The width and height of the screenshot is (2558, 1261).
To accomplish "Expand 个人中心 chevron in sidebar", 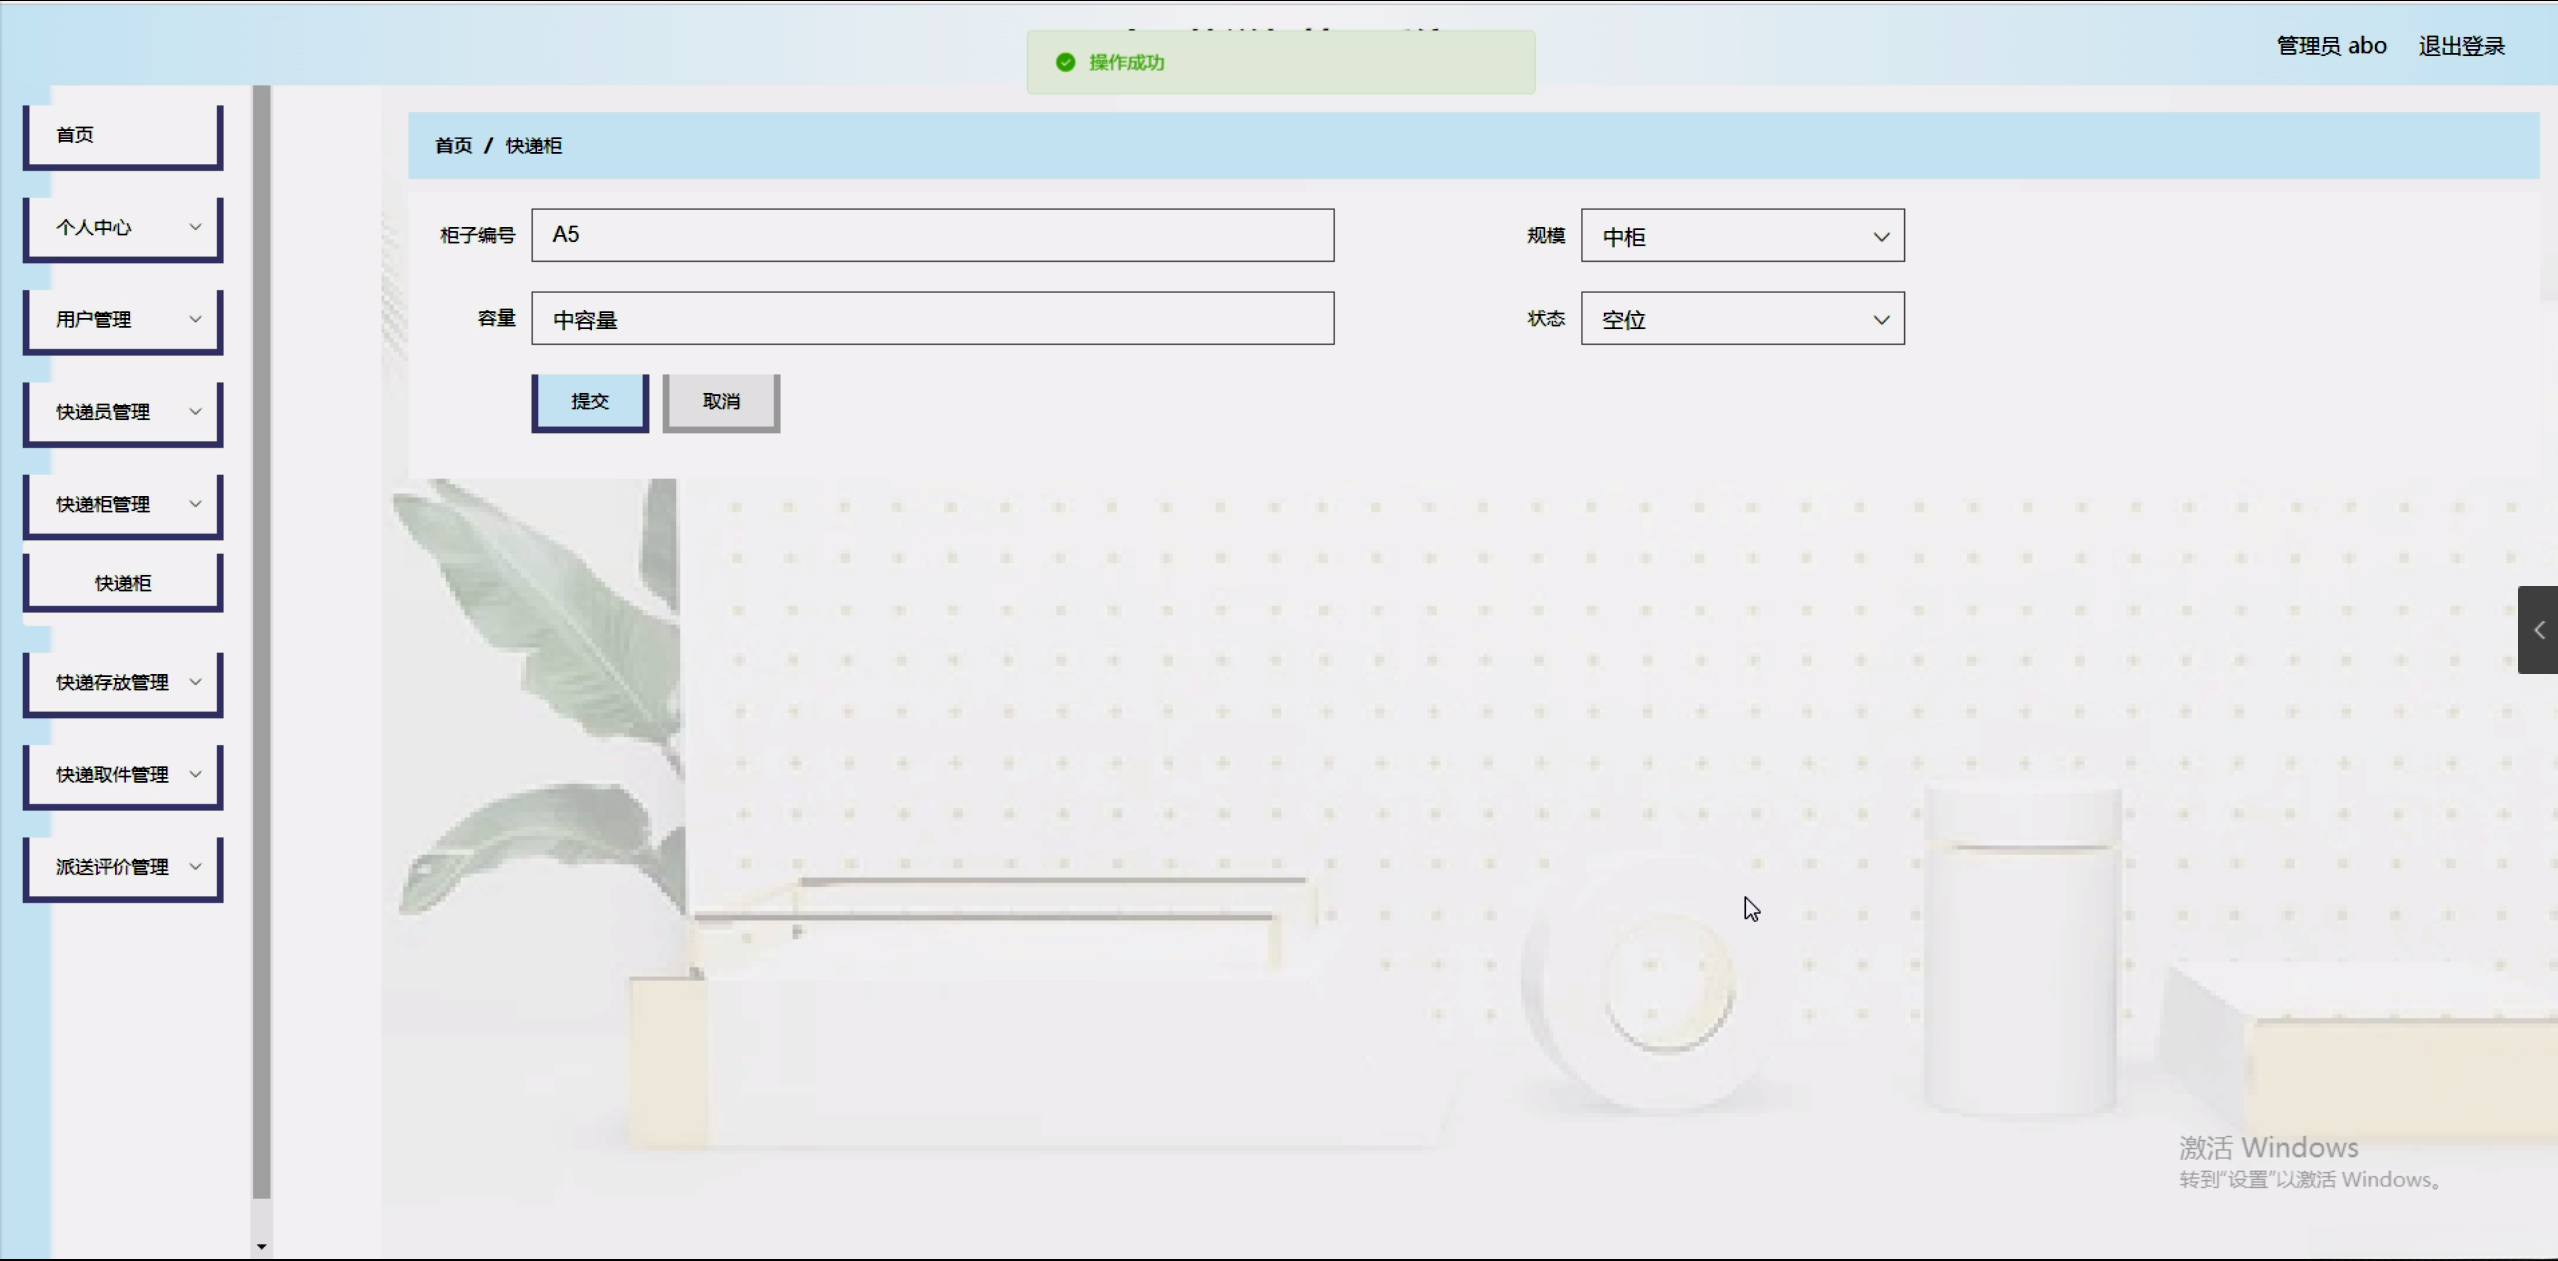I will point(195,227).
